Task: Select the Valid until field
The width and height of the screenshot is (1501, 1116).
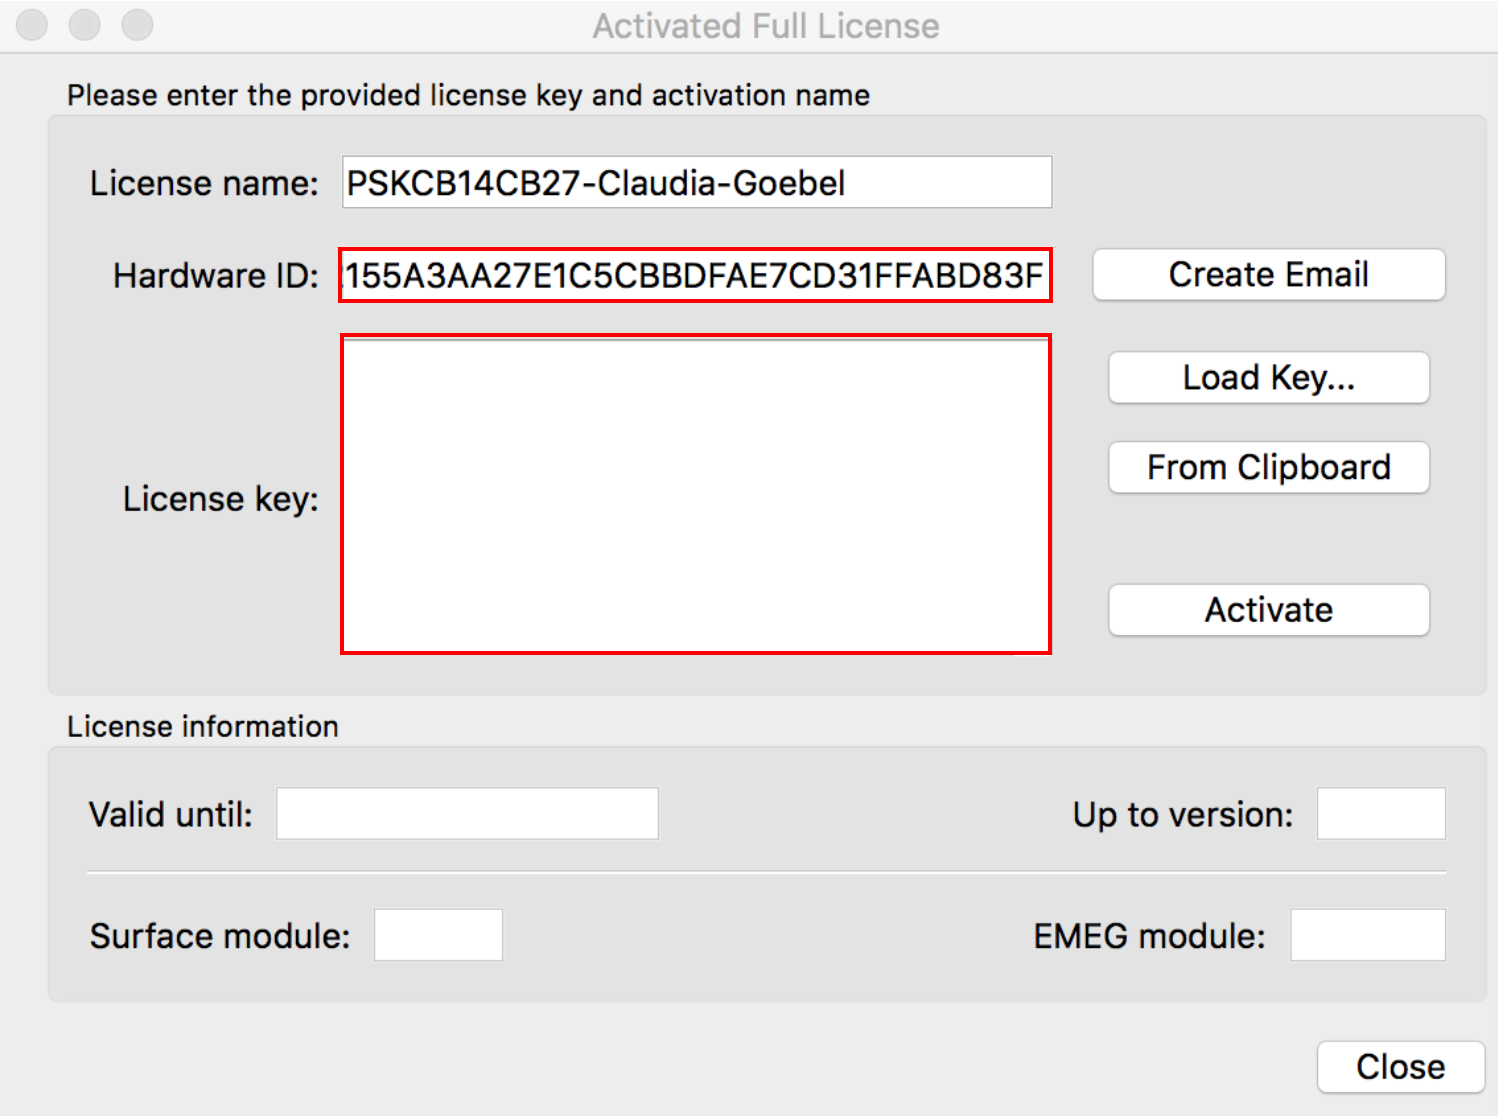Action: 467,814
